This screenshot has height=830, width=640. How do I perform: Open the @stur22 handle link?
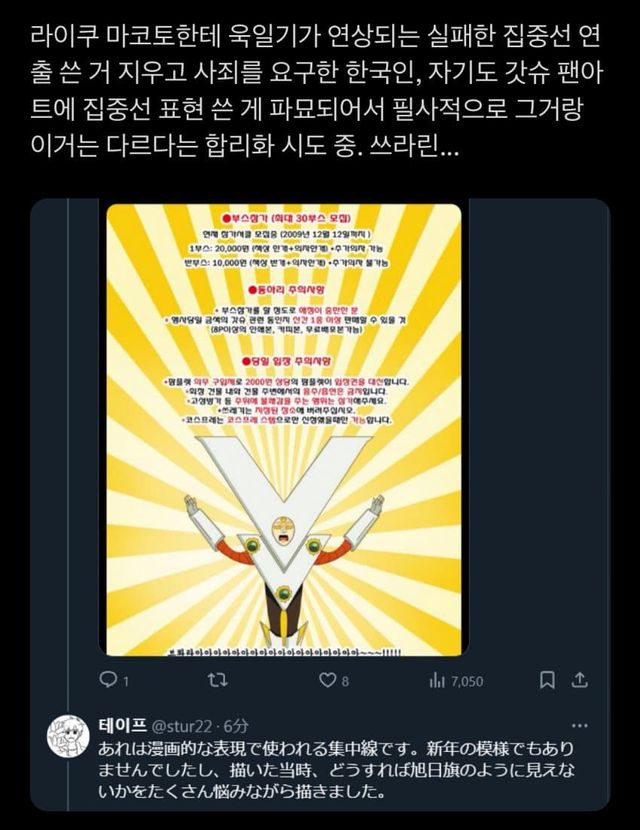tap(183, 726)
